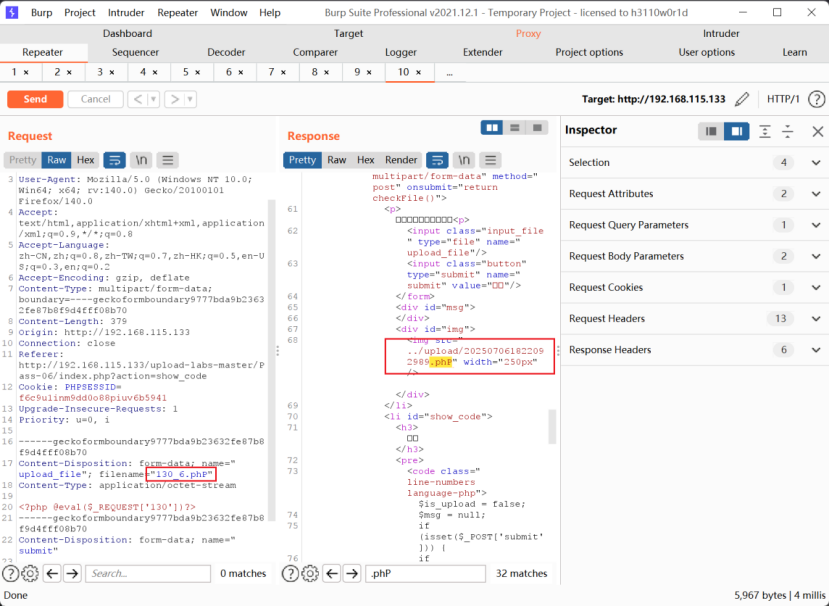Switch to the Decoder tab
830x606 pixels.
click(226, 52)
